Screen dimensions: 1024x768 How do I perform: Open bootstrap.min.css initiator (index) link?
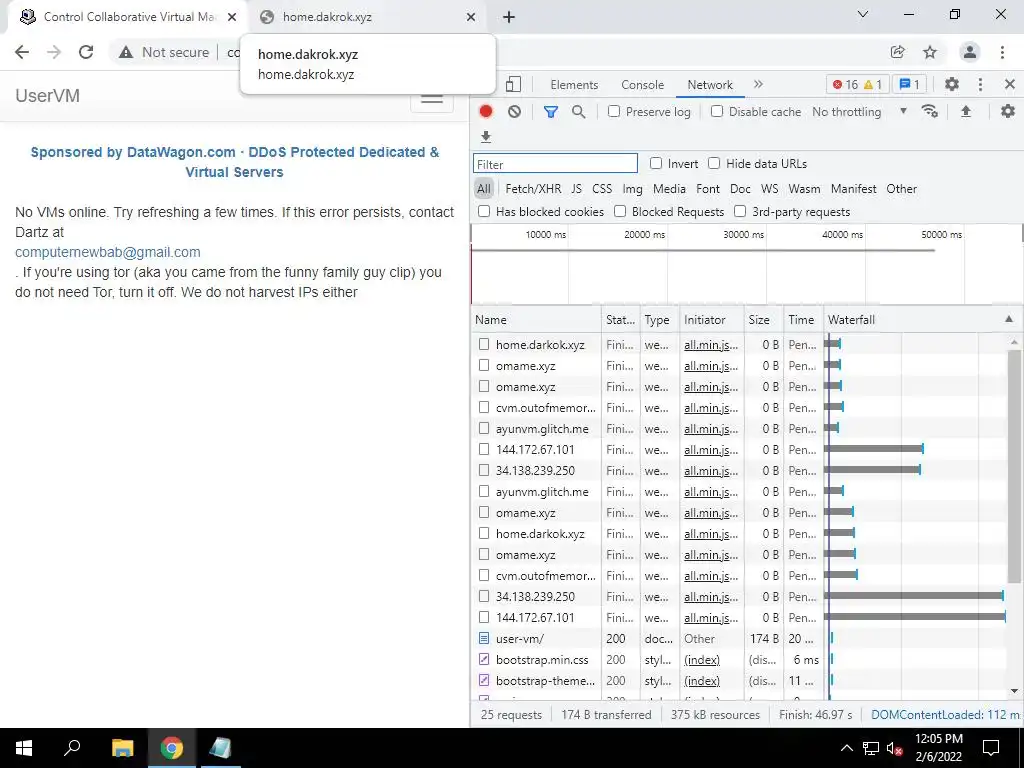pos(702,660)
